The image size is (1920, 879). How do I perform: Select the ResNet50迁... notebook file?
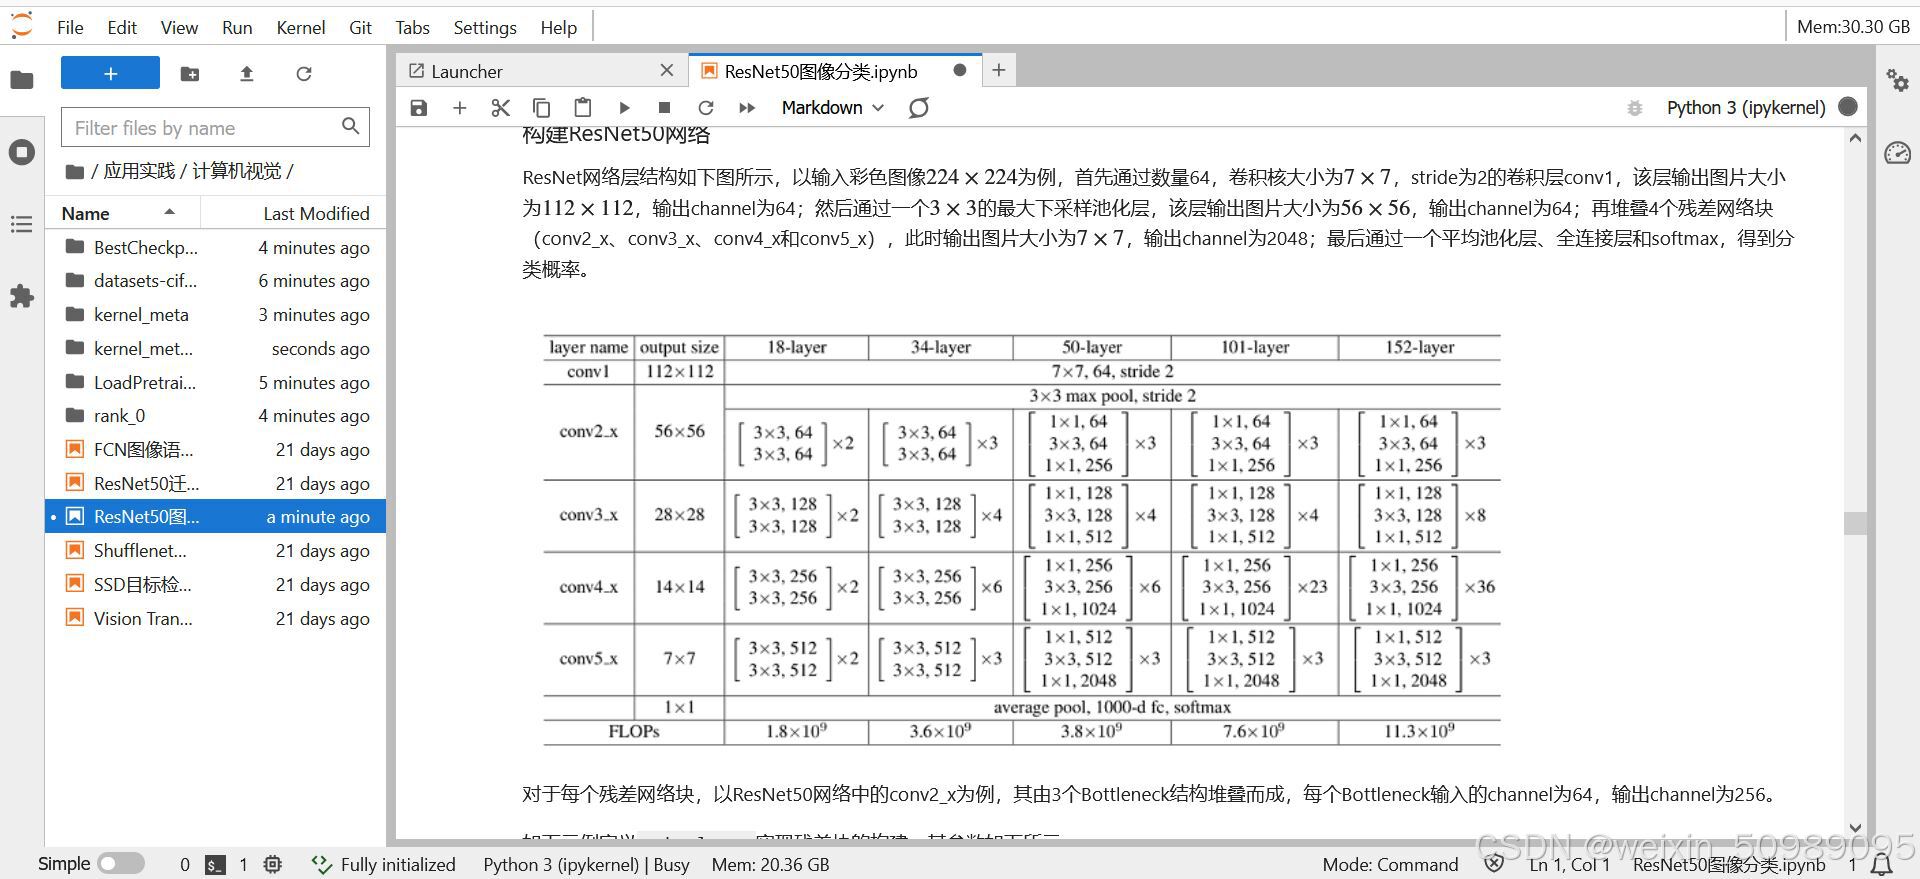[x=215, y=484]
